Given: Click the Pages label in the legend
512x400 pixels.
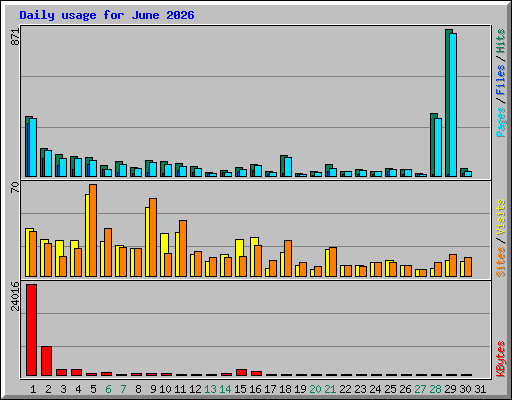Looking at the screenshot, I should tap(500, 122).
